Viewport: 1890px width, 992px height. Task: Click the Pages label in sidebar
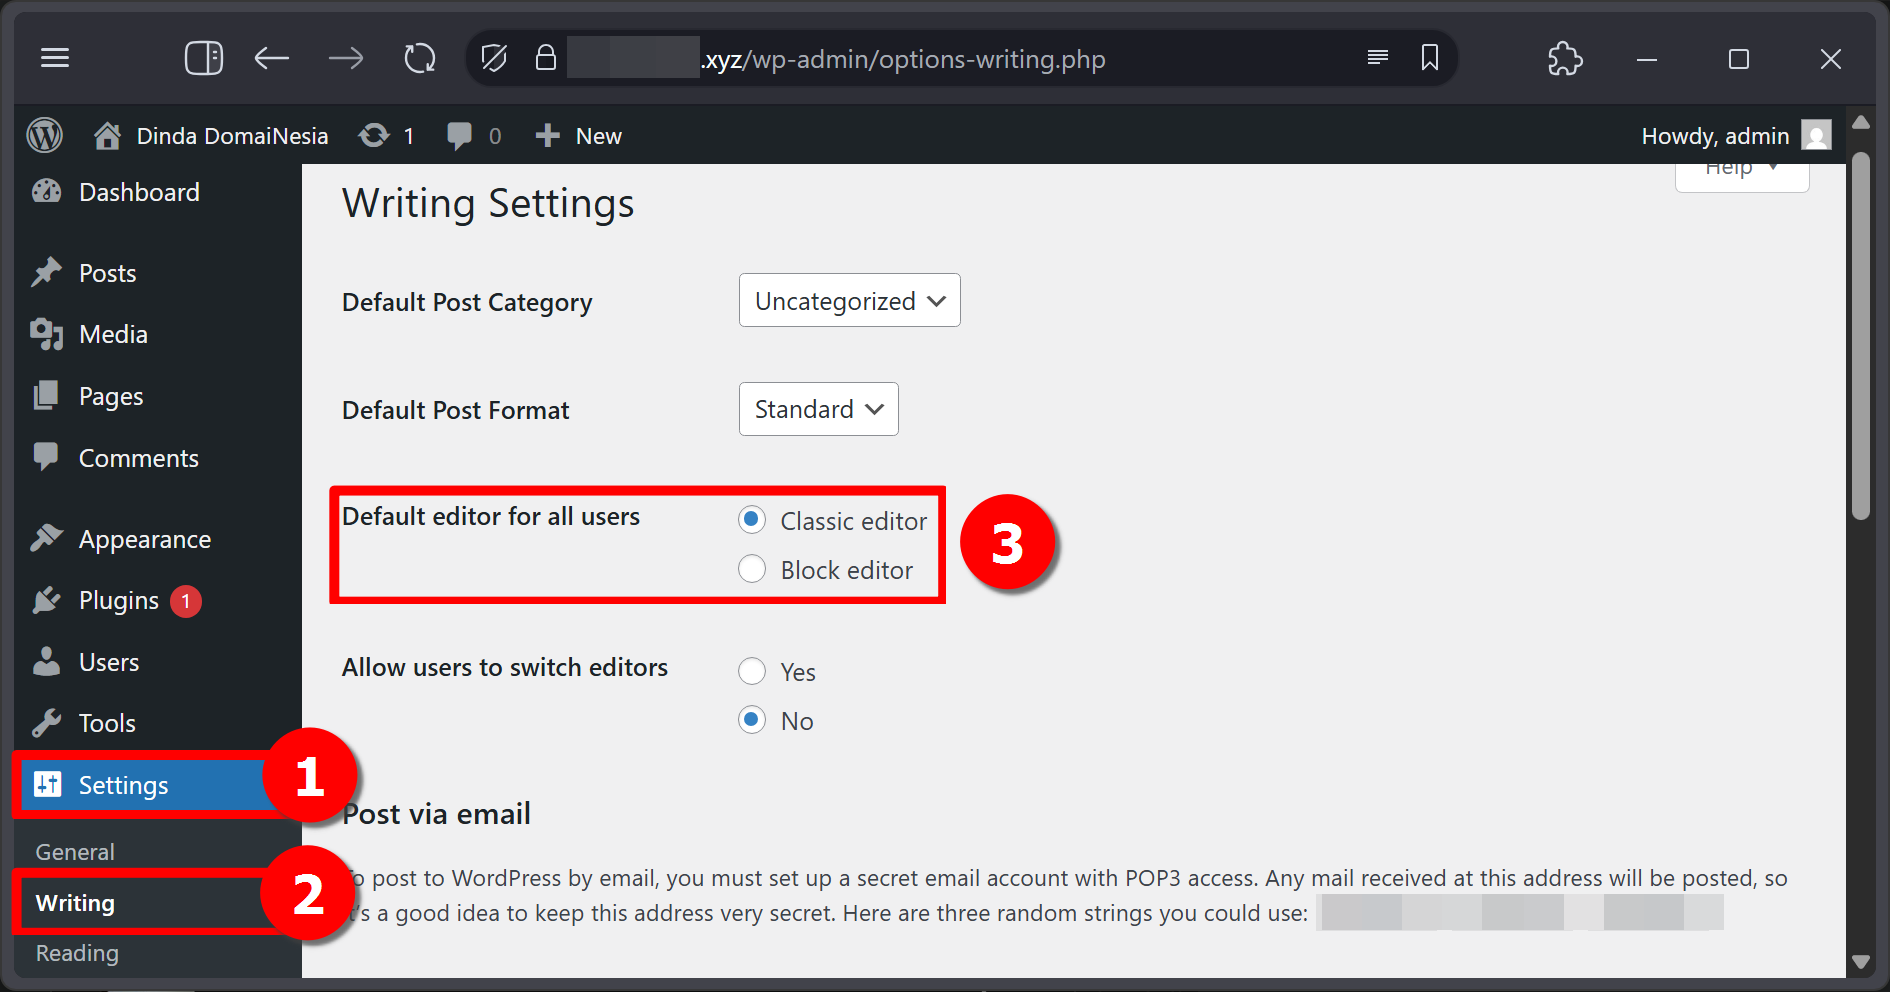tap(111, 397)
